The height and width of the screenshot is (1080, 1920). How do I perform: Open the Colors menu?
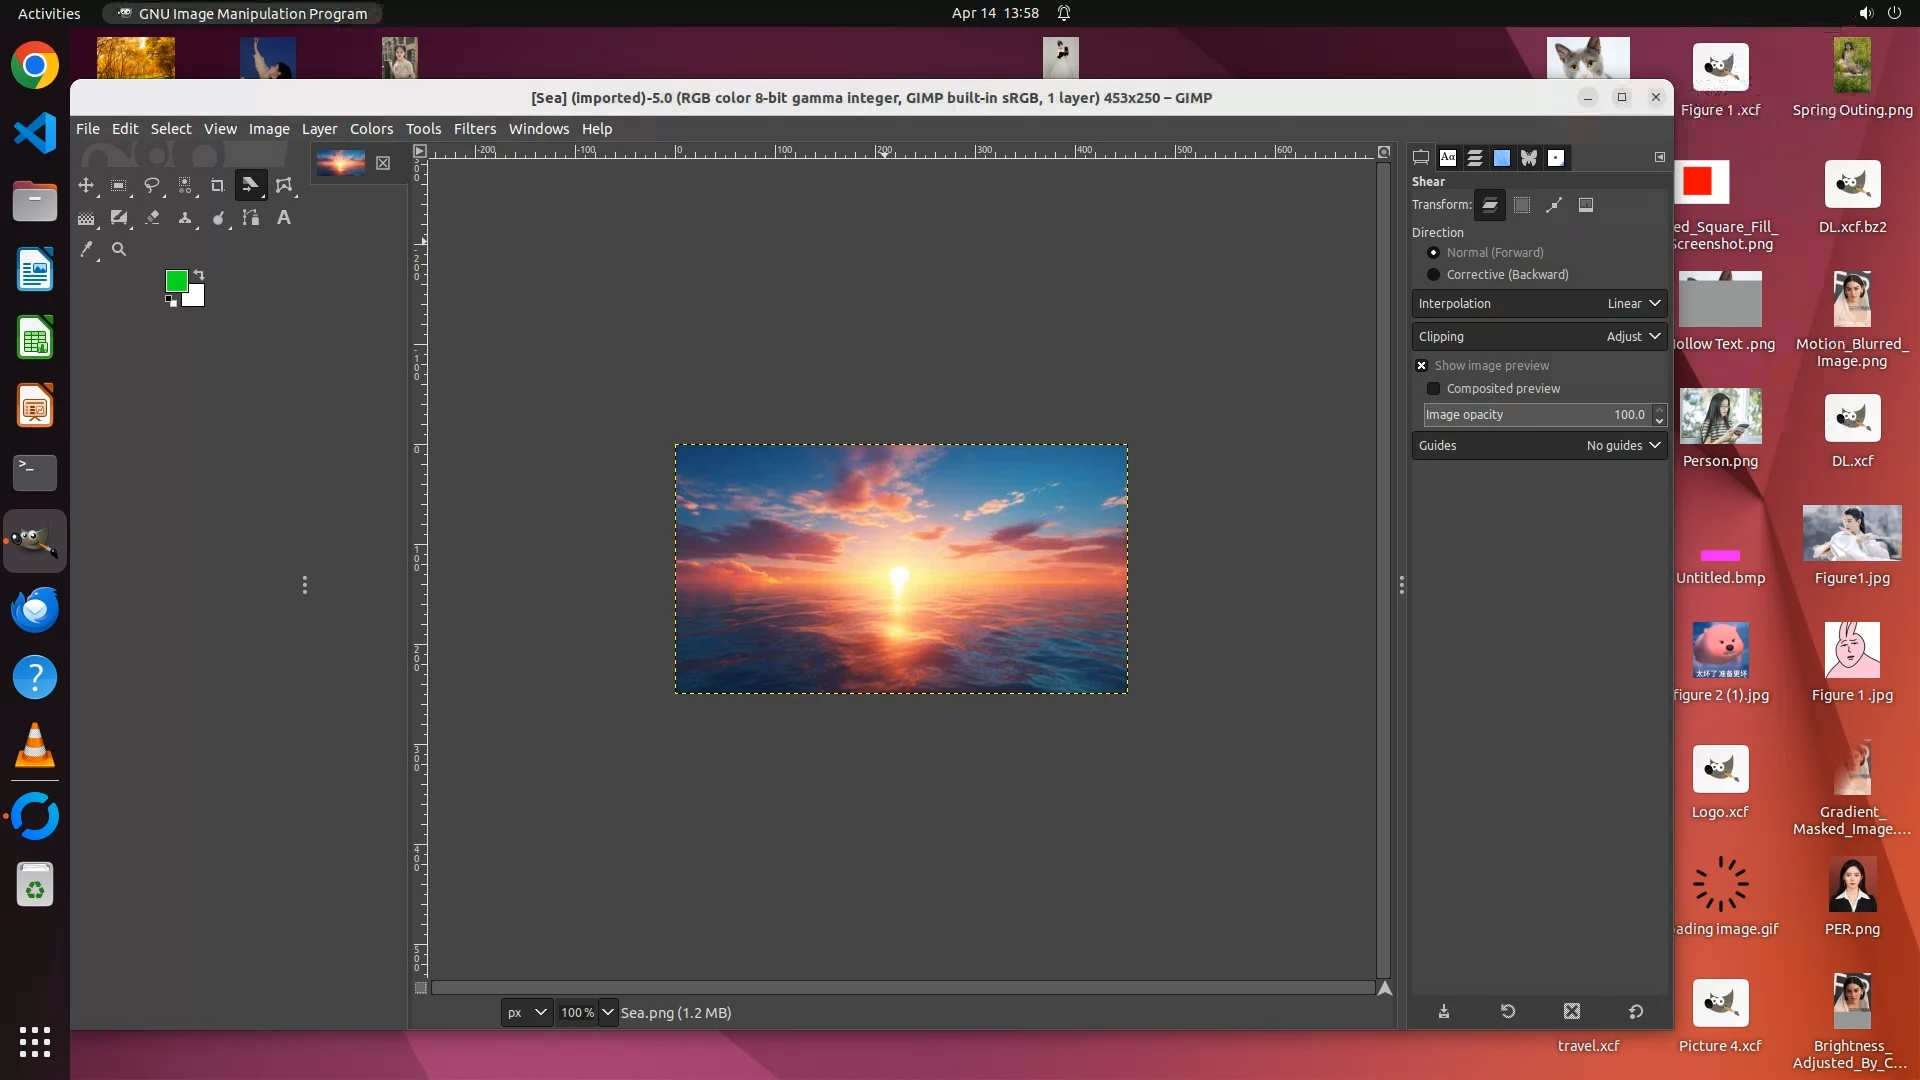[x=371, y=129]
